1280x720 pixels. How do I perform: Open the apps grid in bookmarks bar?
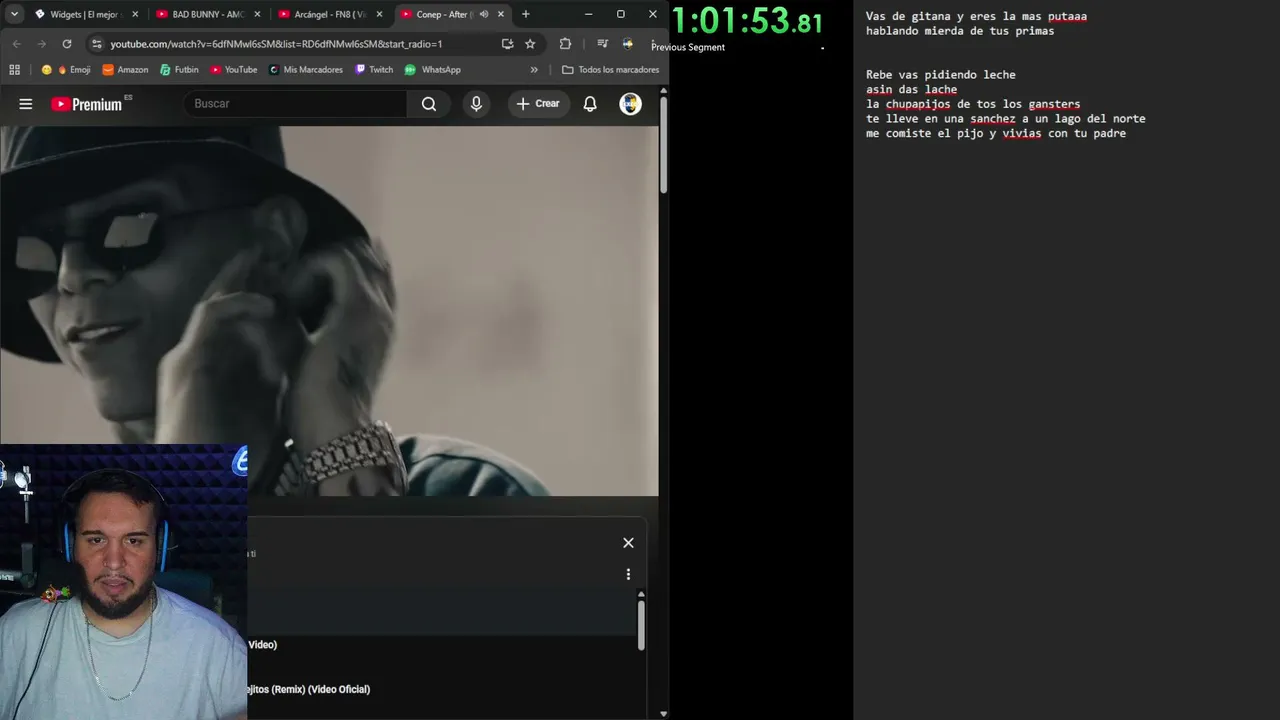pyautogui.click(x=14, y=70)
